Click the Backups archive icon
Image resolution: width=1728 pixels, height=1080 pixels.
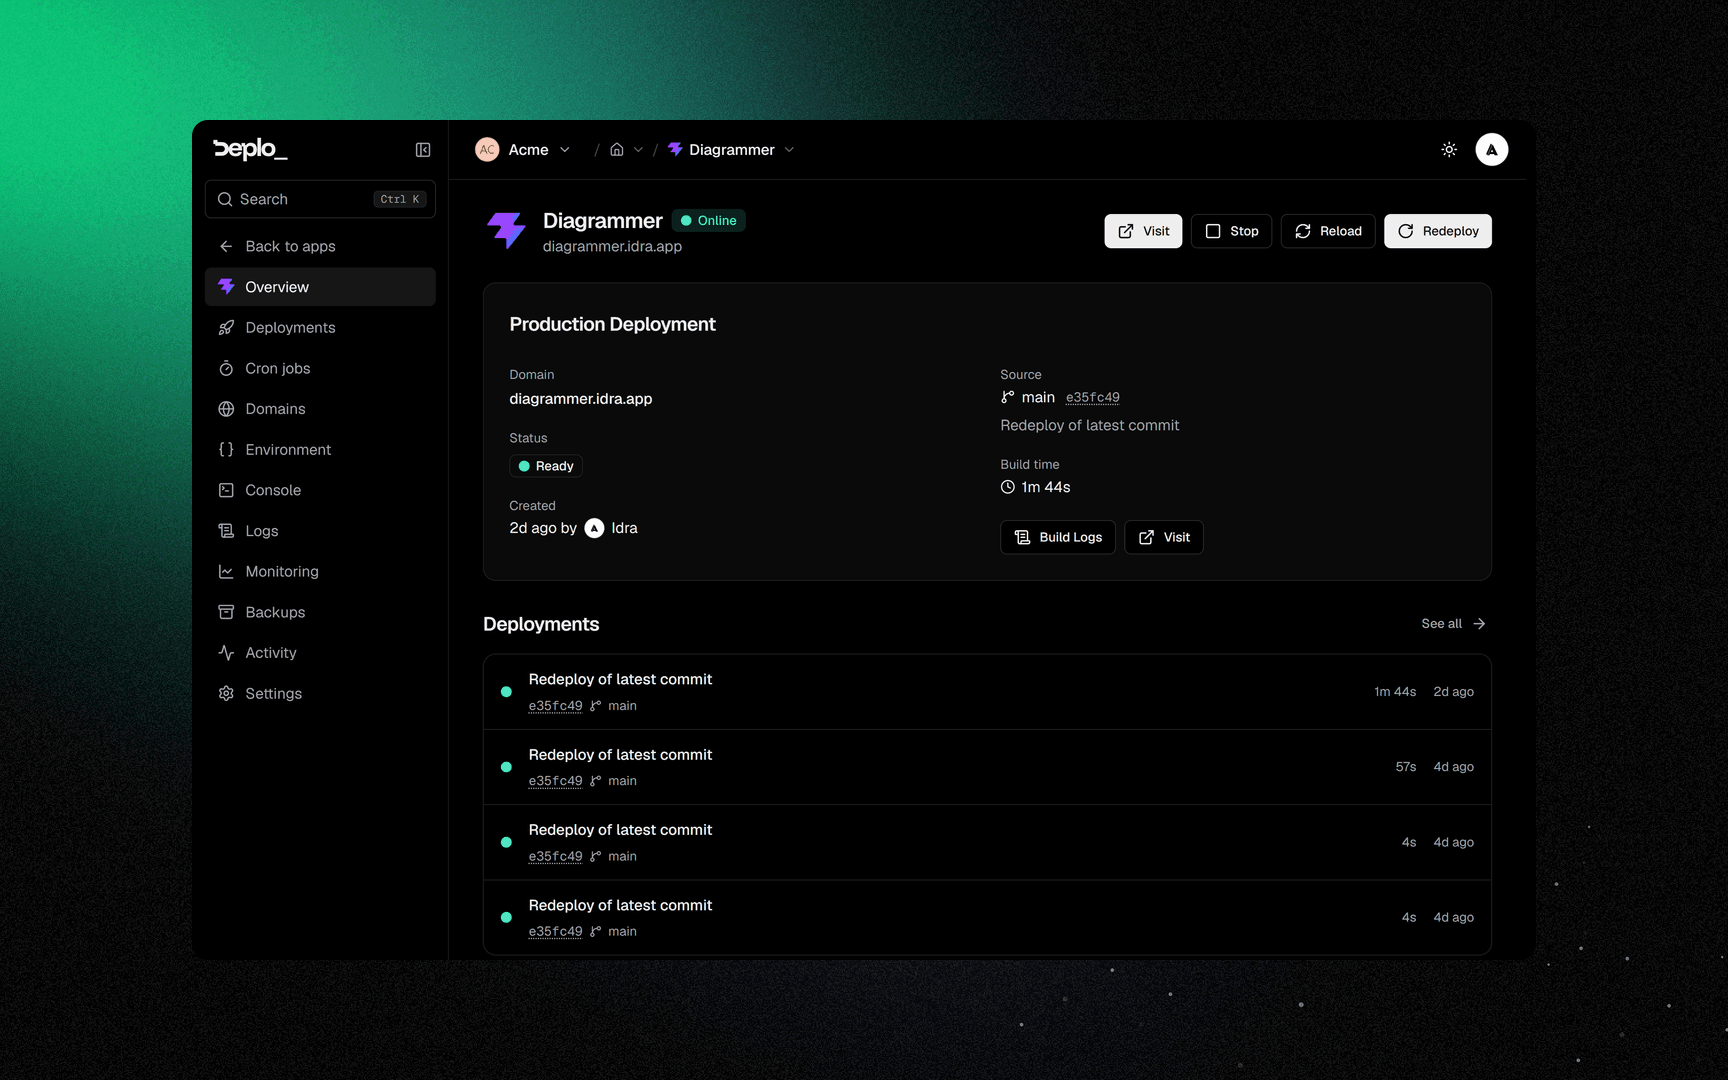(x=226, y=612)
